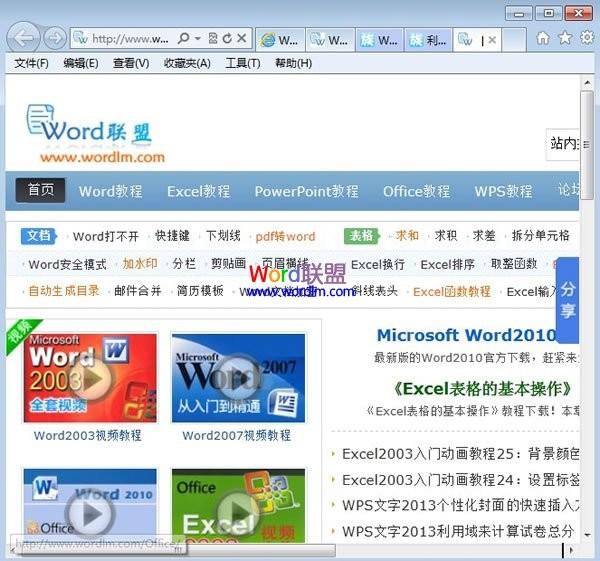This screenshot has width=600, height=561.
Task: Open the 自动生成目录 link
Action: tap(64, 291)
